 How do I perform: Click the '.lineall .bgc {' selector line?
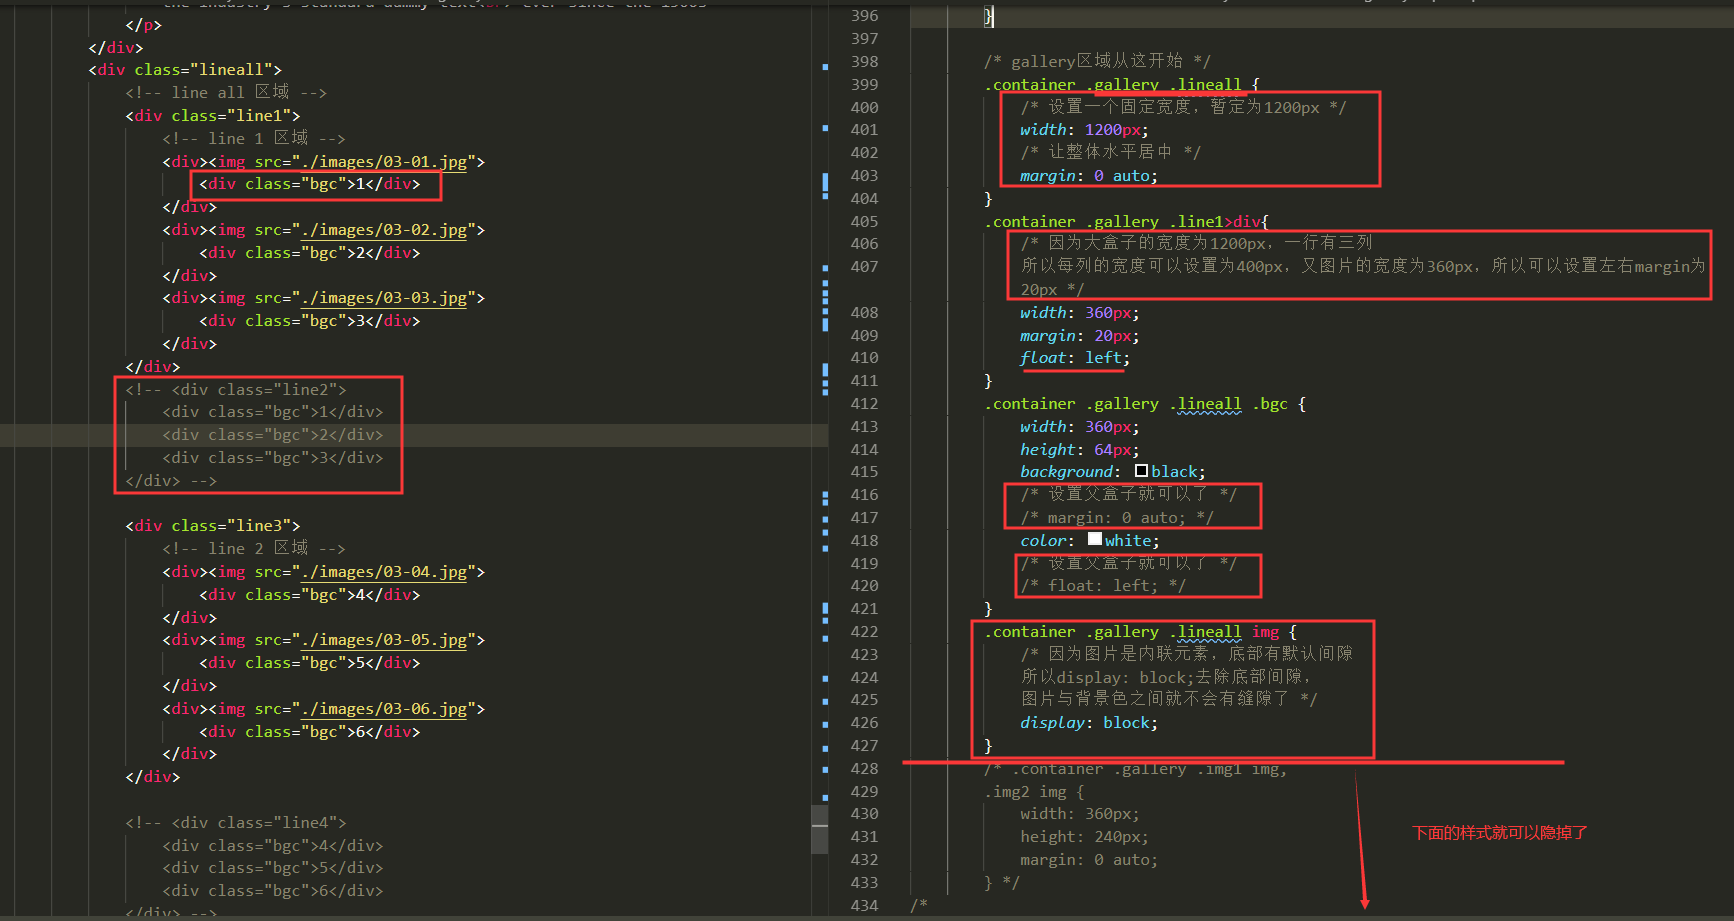(1145, 404)
